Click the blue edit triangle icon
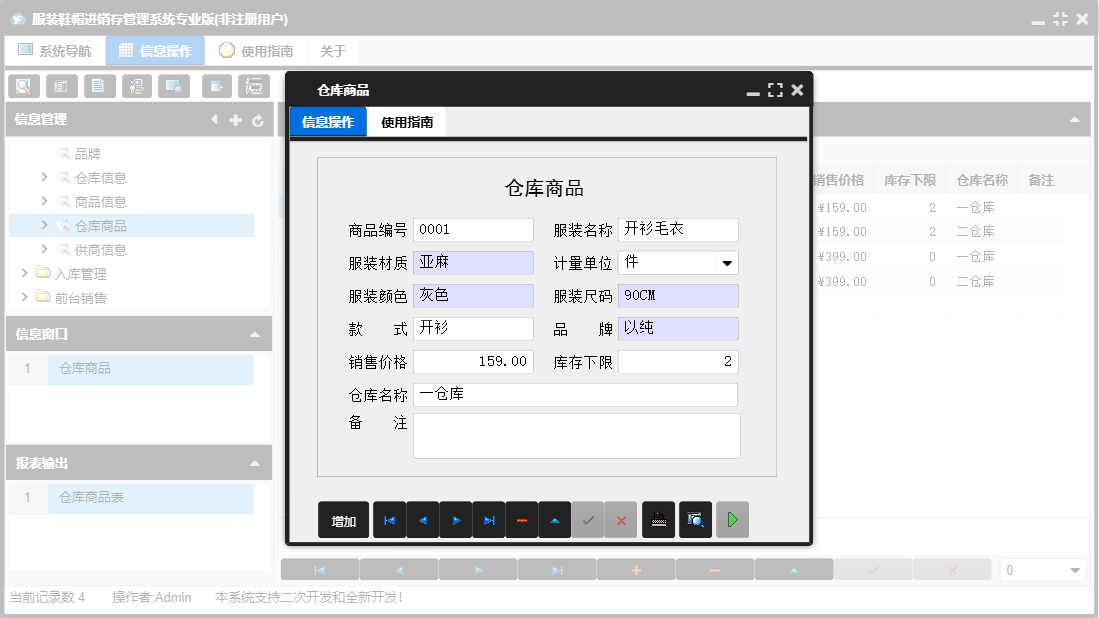 (556, 519)
